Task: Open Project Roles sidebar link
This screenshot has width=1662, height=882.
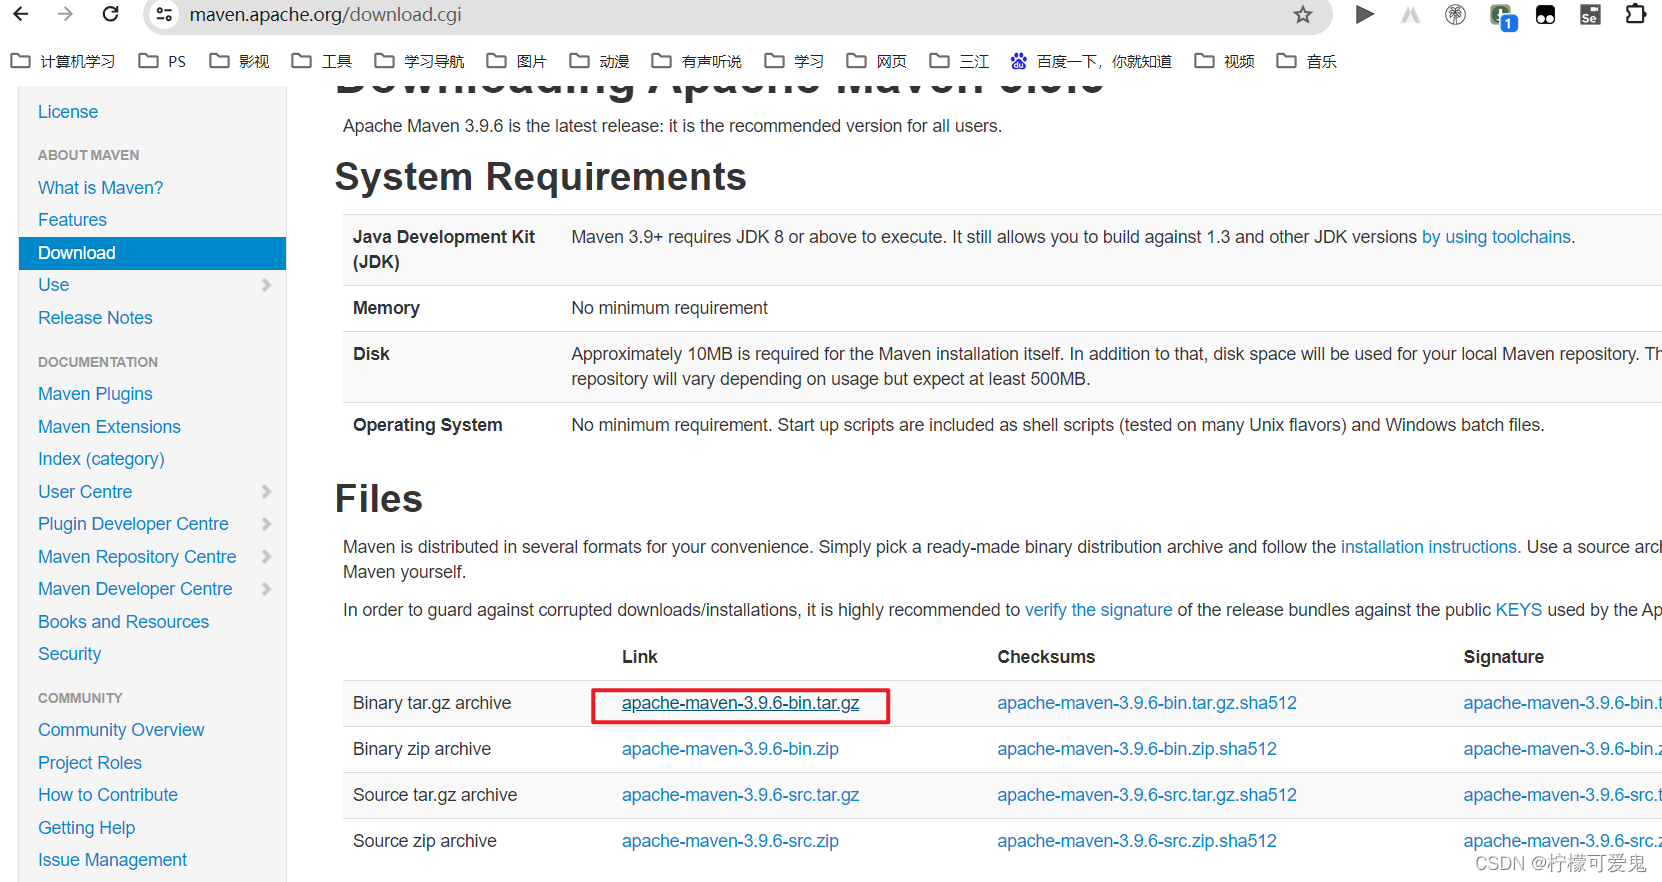Action: [90, 763]
